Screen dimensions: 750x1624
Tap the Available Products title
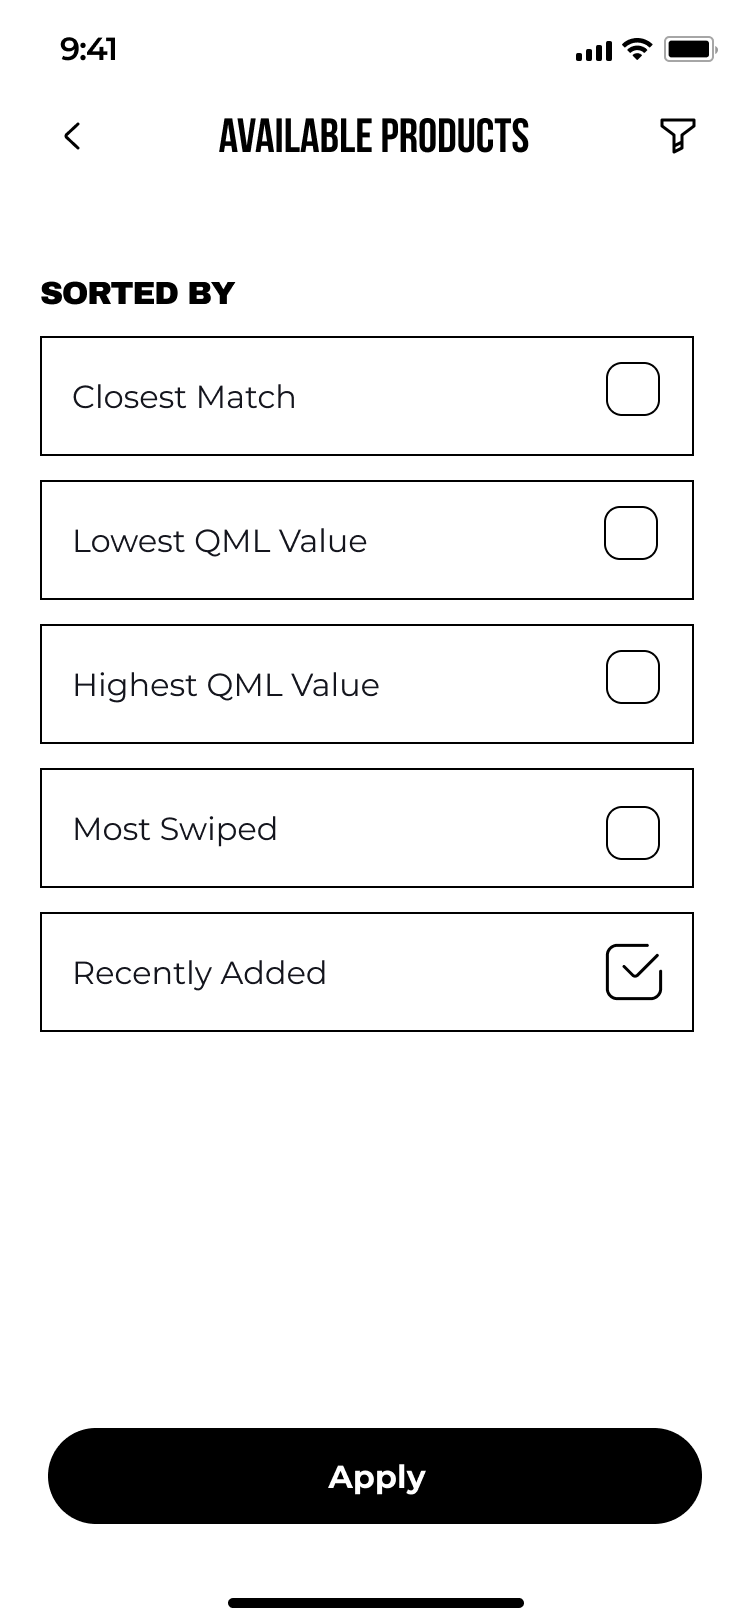374,136
